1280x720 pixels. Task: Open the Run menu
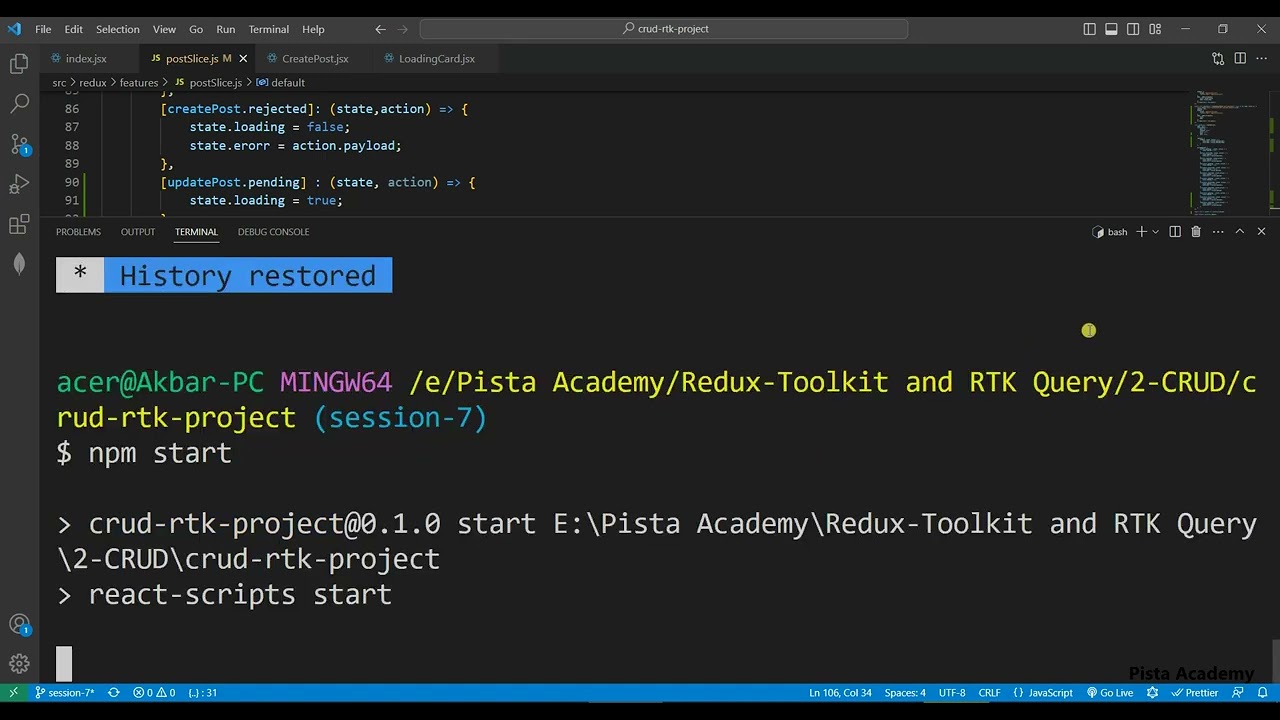(x=226, y=29)
